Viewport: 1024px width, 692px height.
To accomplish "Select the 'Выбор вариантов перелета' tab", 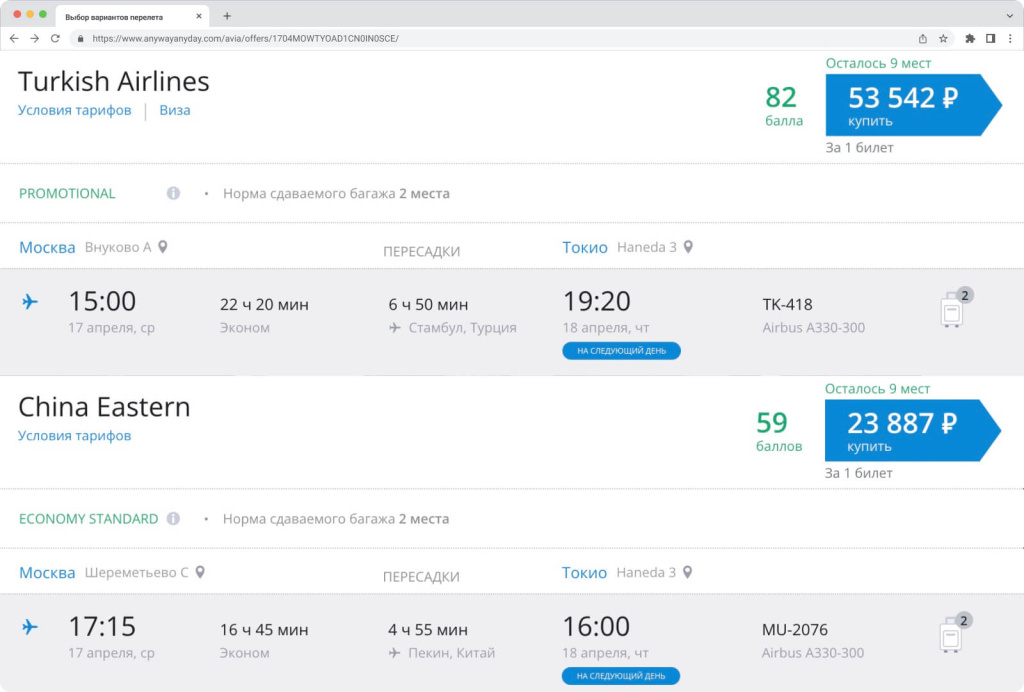I will [133, 16].
